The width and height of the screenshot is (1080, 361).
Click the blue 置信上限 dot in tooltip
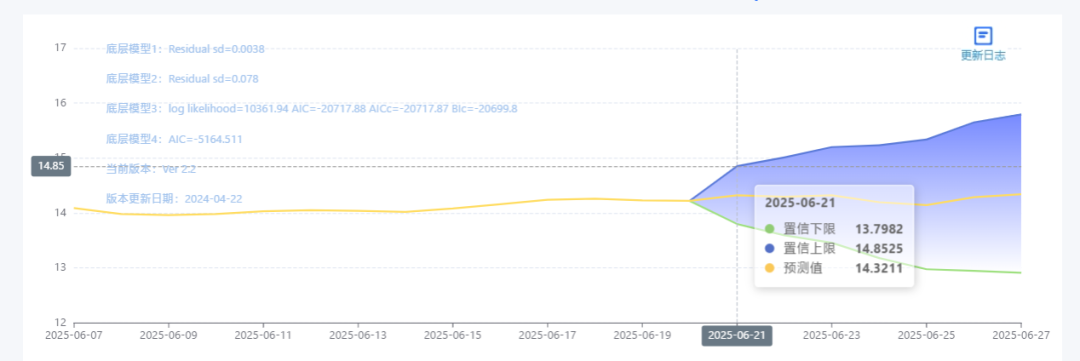click(x=769, y=248)
